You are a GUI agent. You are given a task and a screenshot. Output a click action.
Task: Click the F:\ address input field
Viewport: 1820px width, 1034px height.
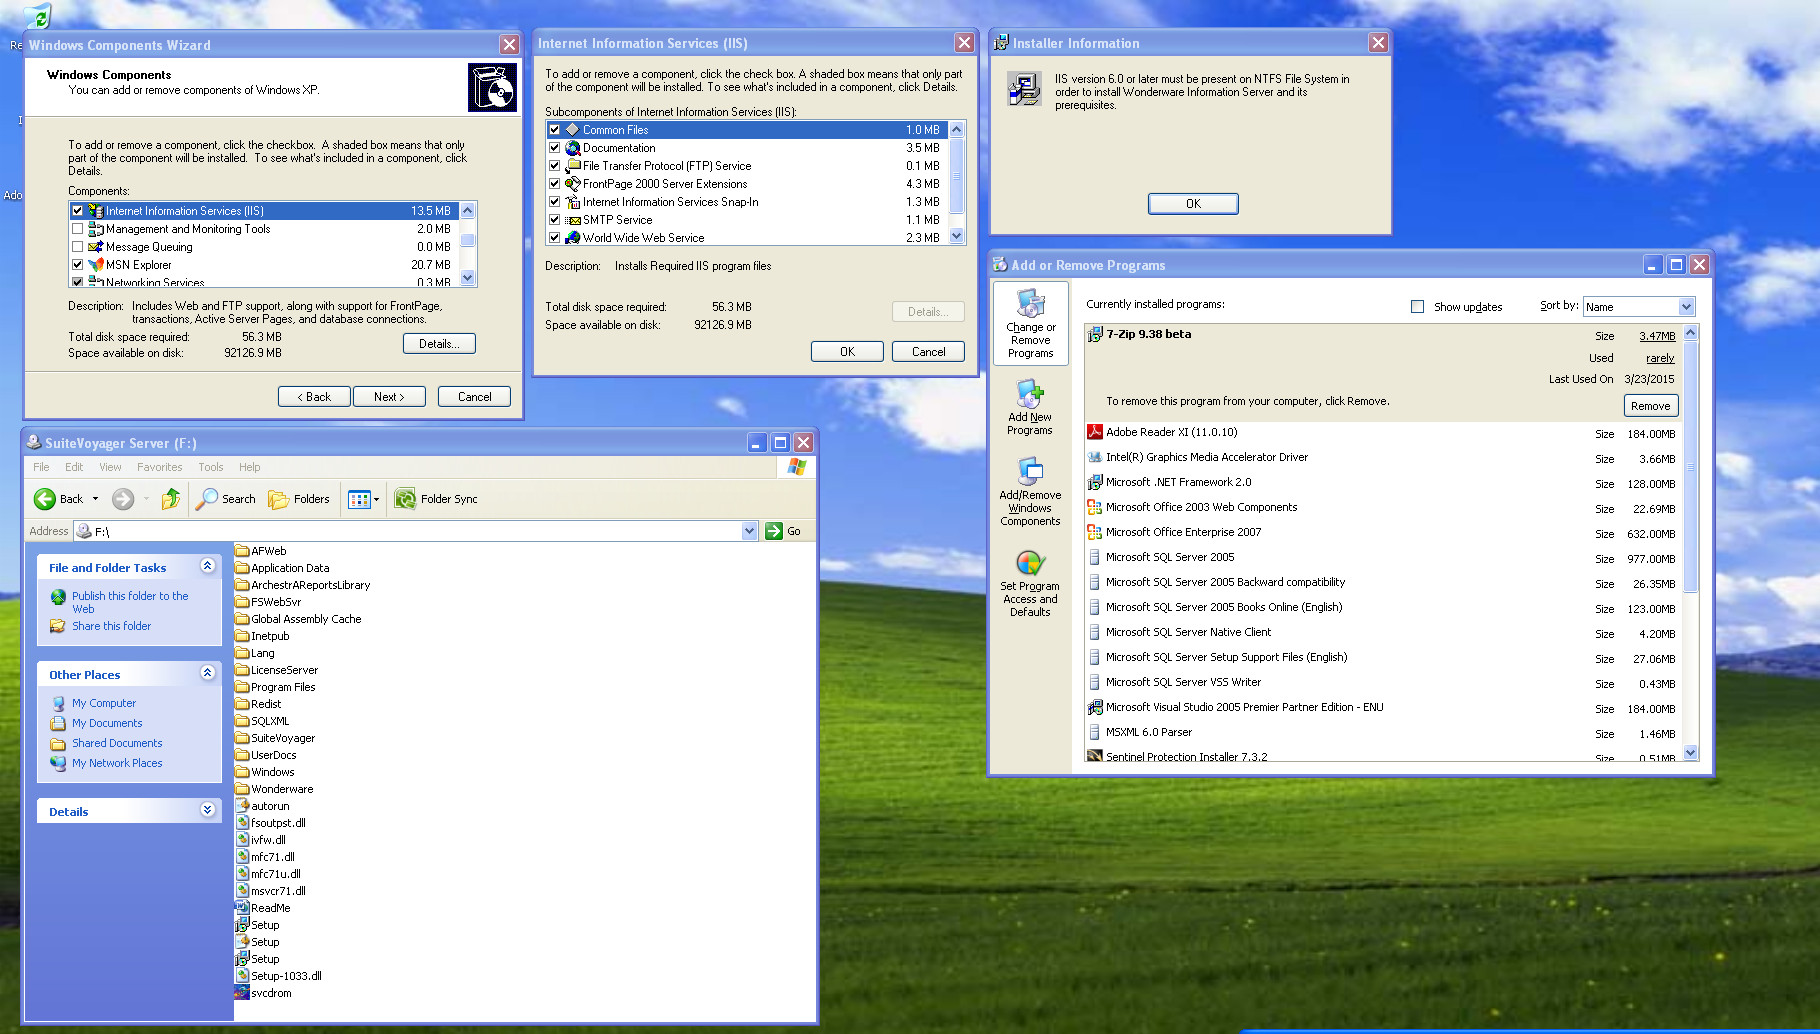tap(416, 531)
